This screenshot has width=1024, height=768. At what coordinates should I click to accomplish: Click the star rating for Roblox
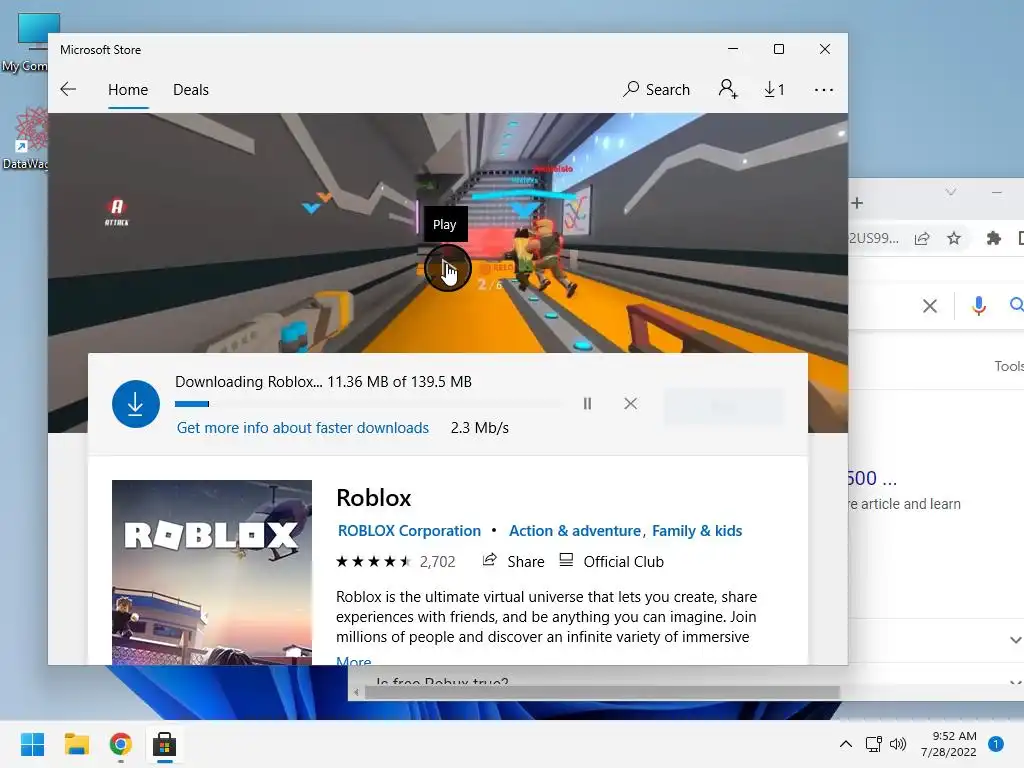(x=373, y=562)
